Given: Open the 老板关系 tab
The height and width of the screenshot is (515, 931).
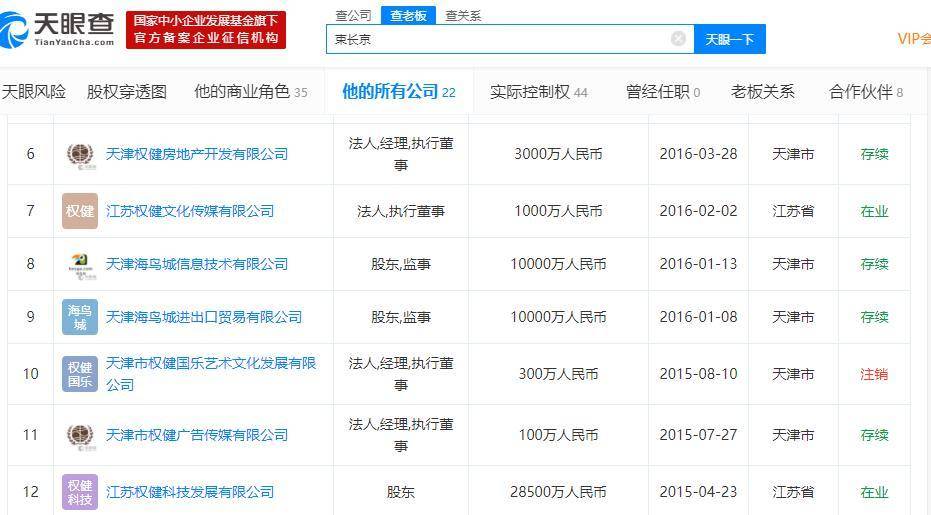Looking at the screenshot, I should tap(762, 91).
